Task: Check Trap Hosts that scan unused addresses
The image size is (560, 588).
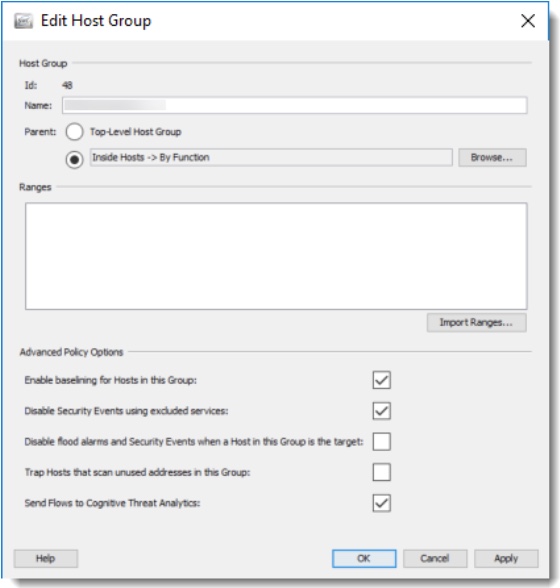Action: click(381, 472)
